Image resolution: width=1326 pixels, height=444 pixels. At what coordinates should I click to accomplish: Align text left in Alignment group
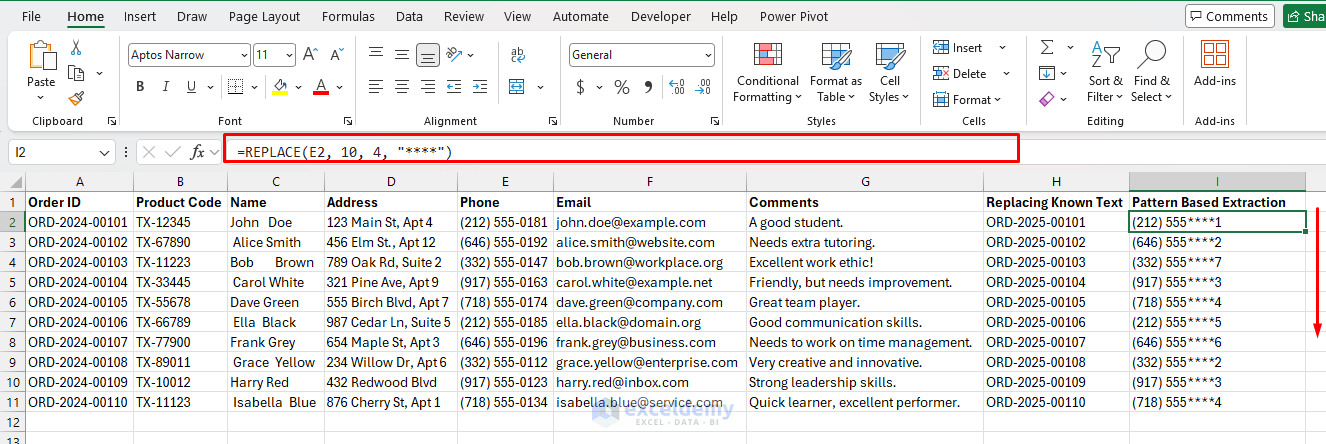pos(376,86)
